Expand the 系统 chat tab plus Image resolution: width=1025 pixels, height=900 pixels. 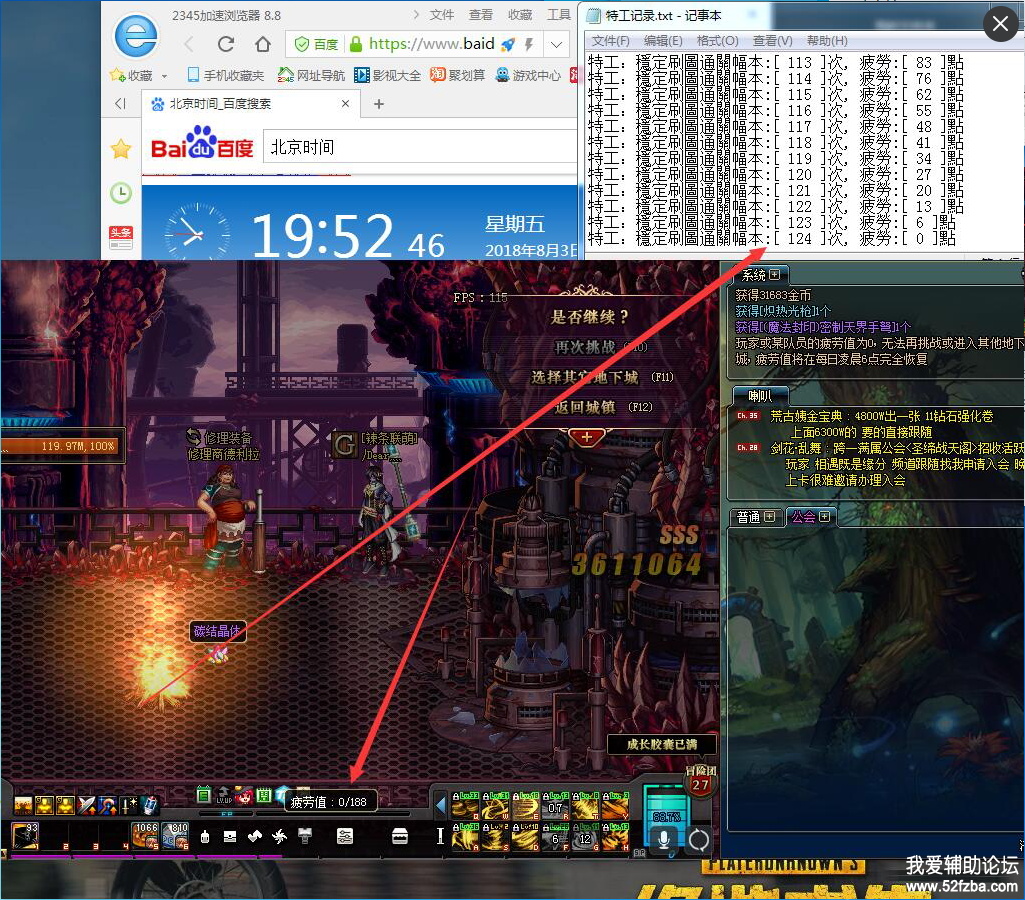coord(775,275)
